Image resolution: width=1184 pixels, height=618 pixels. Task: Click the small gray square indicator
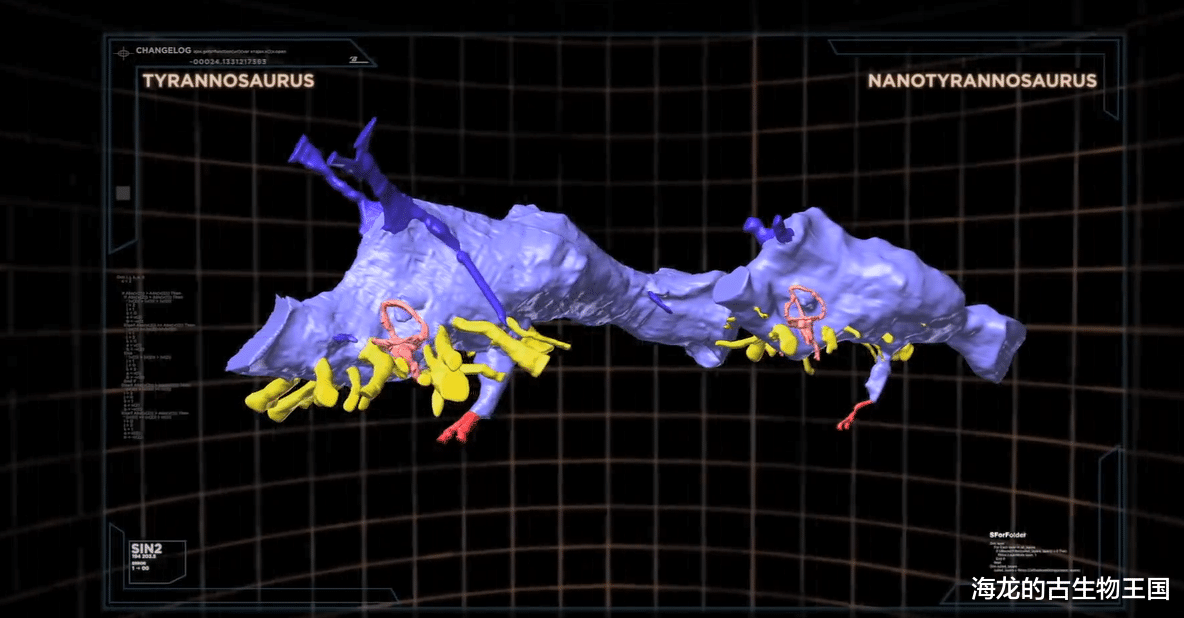click(123, 193)
